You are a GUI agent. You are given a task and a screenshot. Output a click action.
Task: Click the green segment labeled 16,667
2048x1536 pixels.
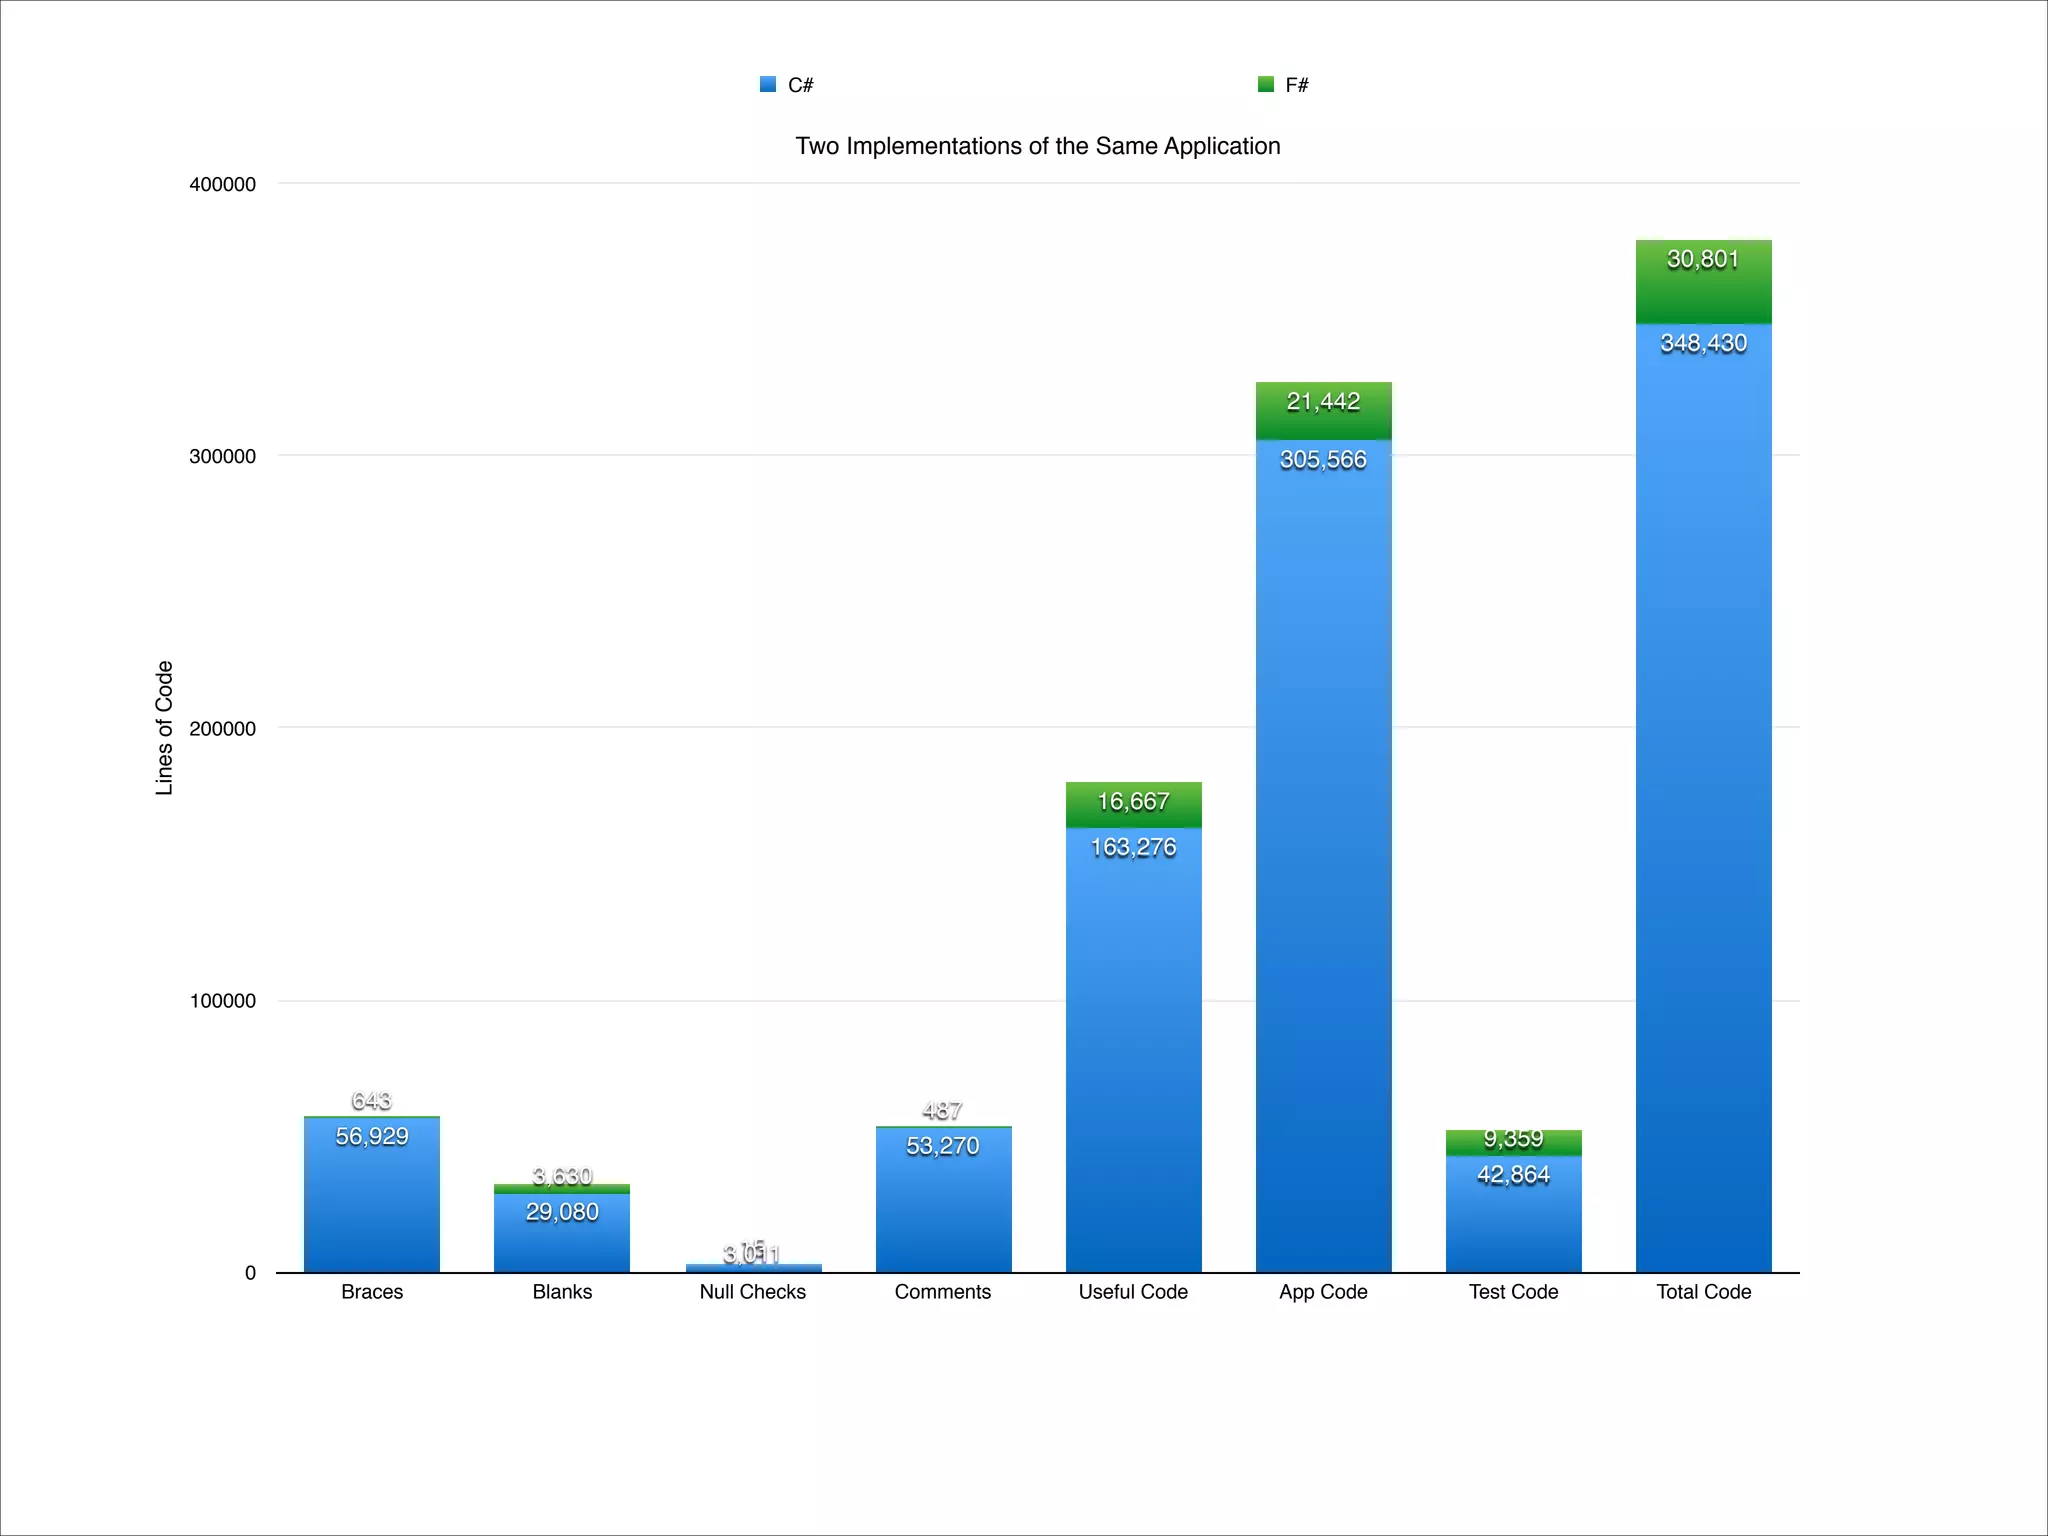click(x=1133, y=802)
